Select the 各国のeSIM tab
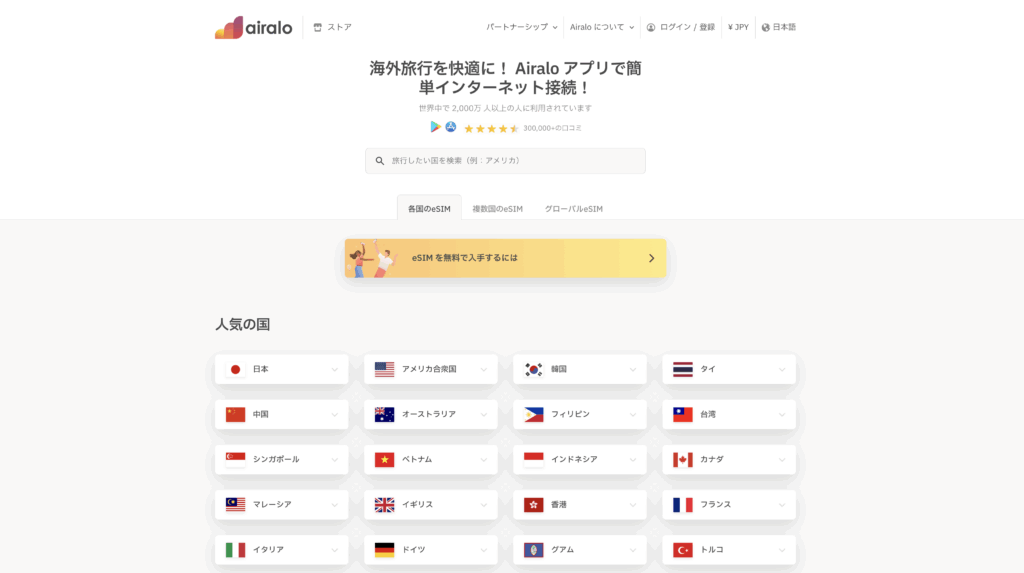The image size is (1024, 573). pyautogui.click(x=429, y=208)
